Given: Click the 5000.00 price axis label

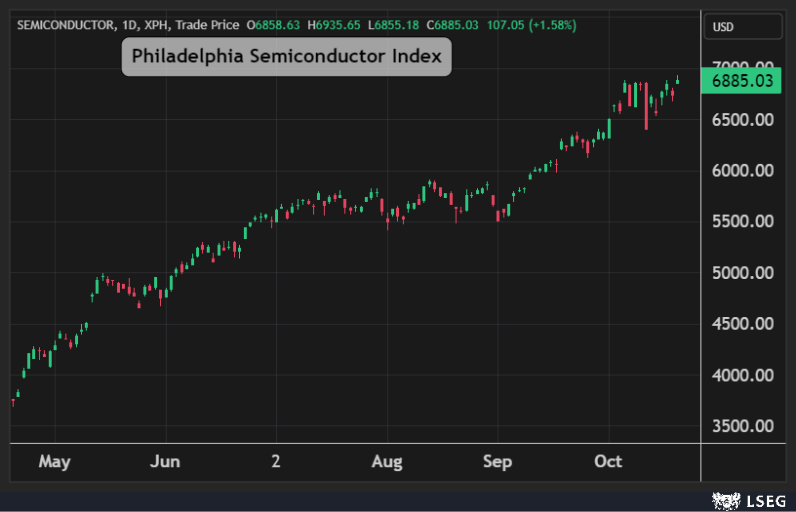Looking at the screenshot, I should (x=741, y=273).
